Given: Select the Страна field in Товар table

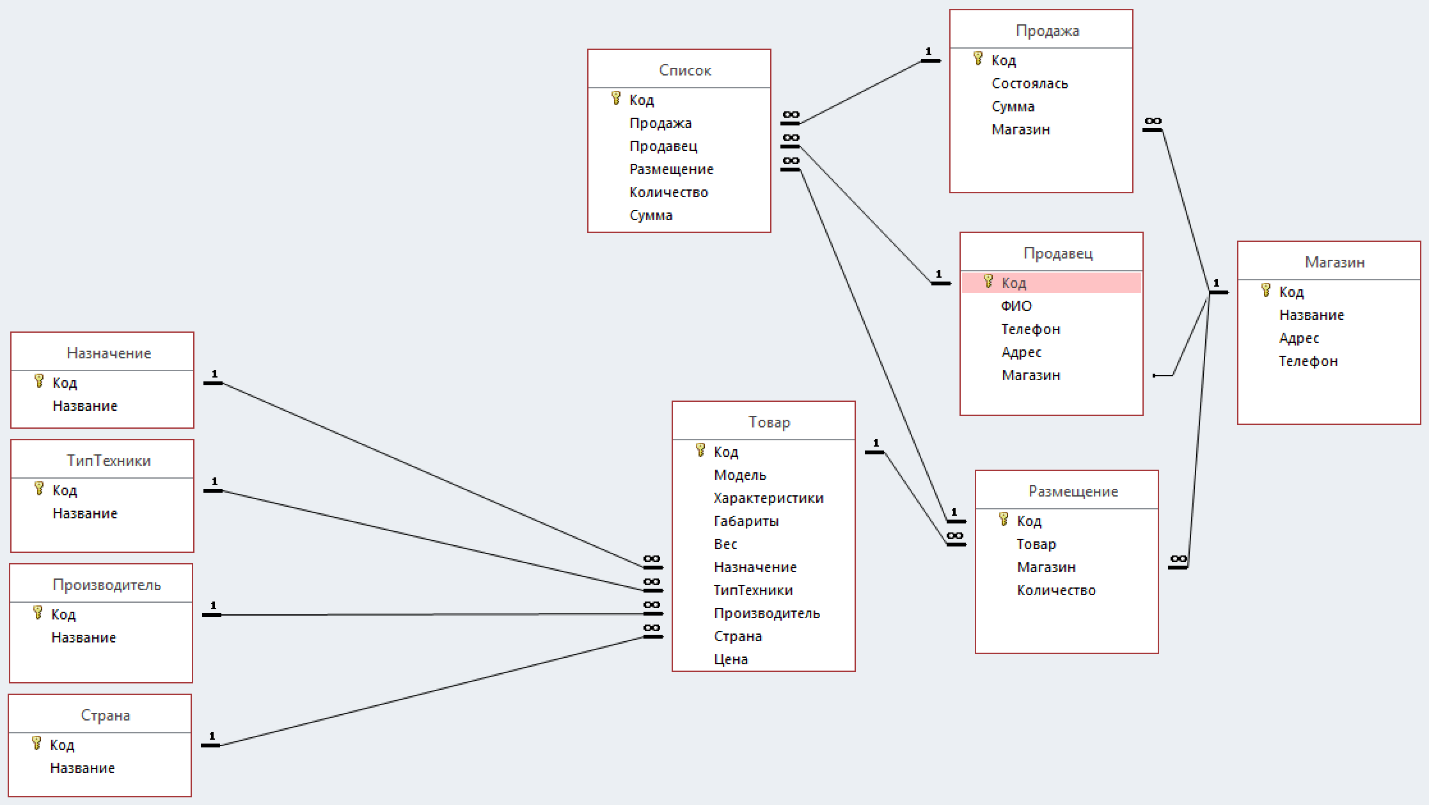Looking at the screenshot, I should point(764,636).
